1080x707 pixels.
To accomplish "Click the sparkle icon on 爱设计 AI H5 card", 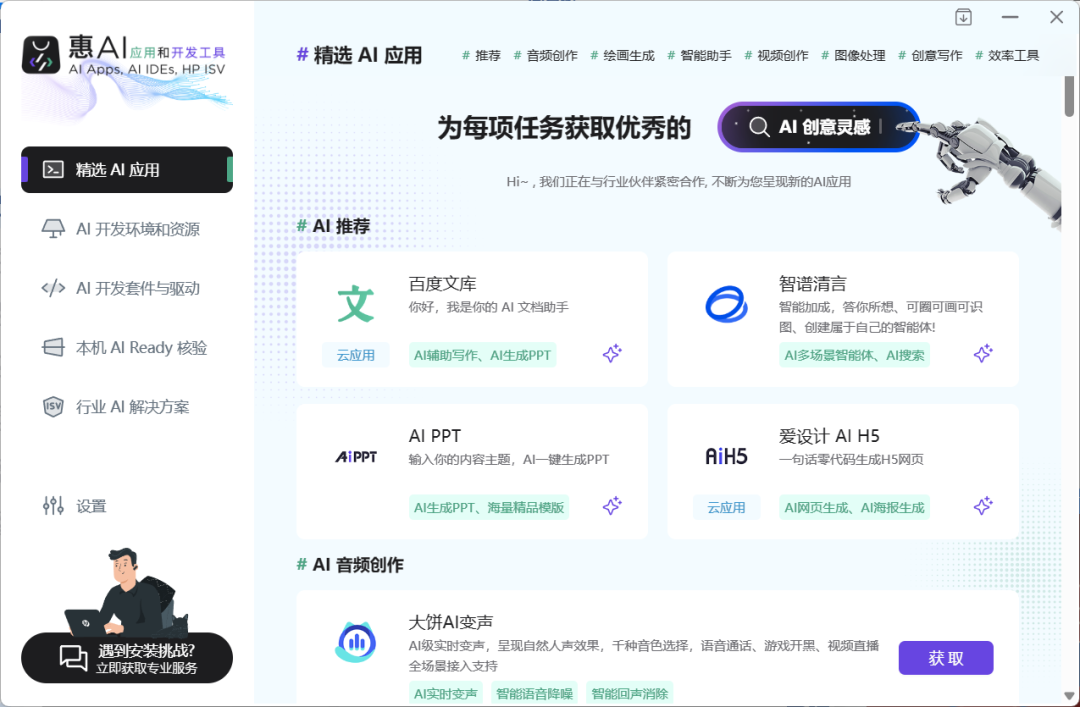I will pos(983,507).
